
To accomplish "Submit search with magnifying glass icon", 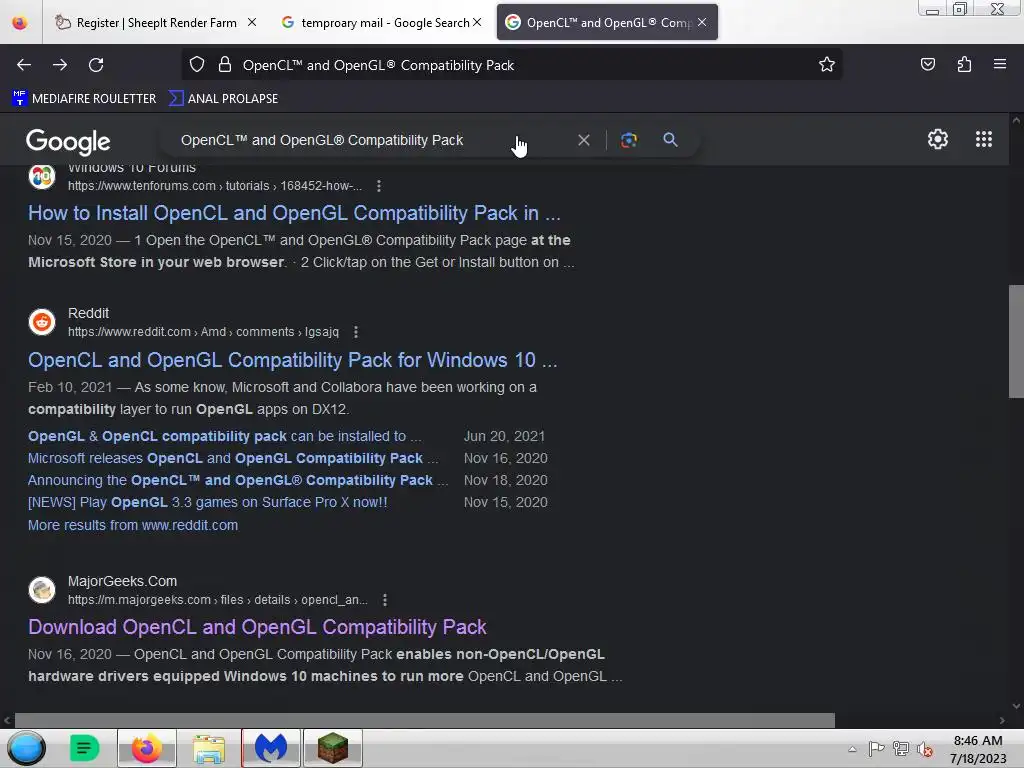I will 670,140.
